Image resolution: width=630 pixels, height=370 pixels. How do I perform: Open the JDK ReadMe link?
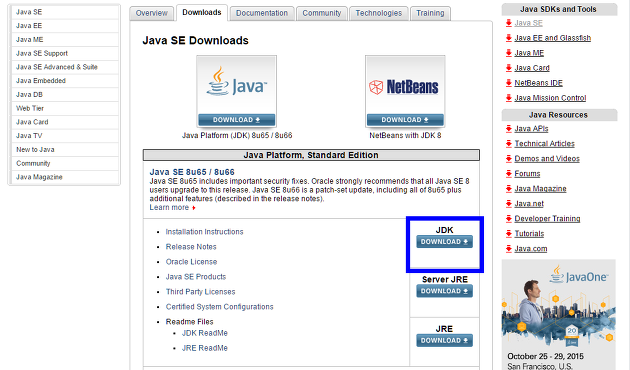[x=205, y=333]
